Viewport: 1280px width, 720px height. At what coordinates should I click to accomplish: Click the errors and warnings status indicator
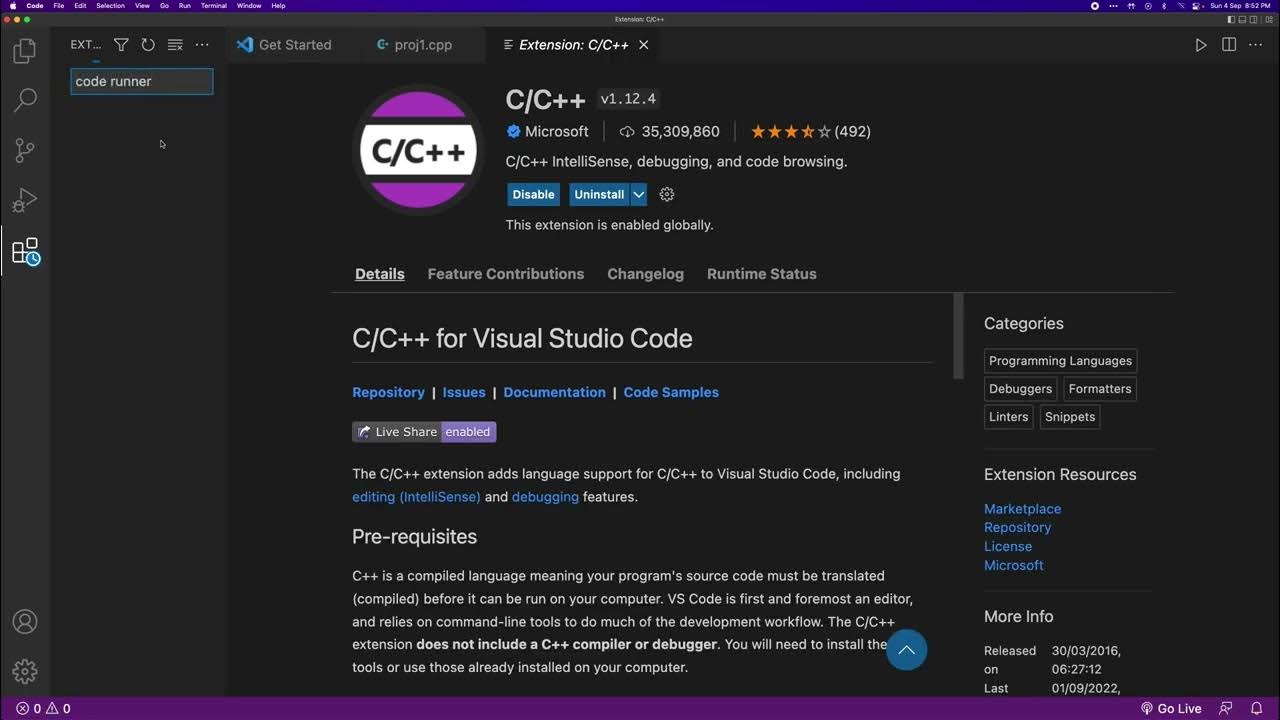(43, 709)
